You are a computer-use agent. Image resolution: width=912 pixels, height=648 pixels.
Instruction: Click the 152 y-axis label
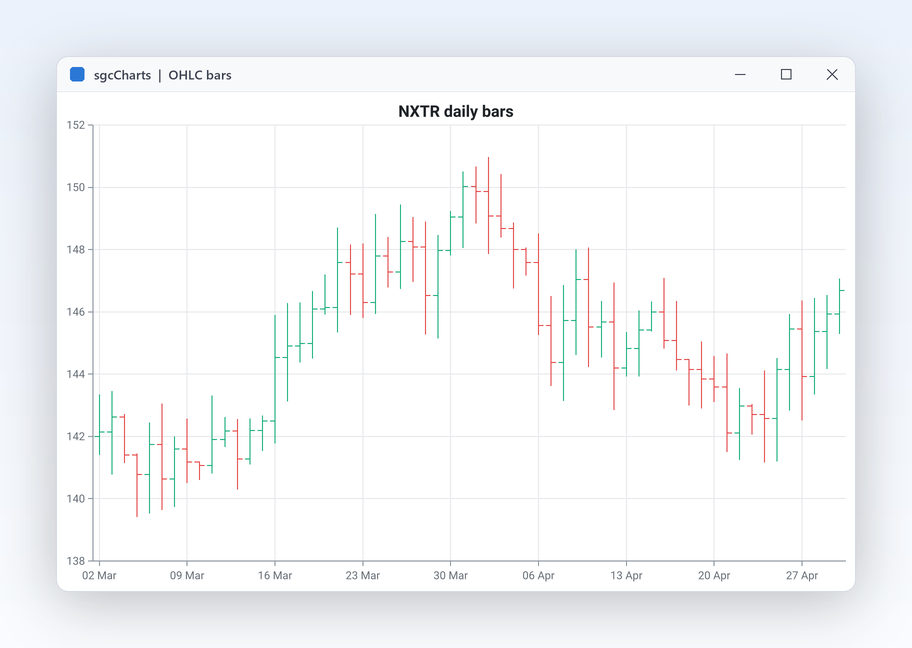tap(76, 125)
